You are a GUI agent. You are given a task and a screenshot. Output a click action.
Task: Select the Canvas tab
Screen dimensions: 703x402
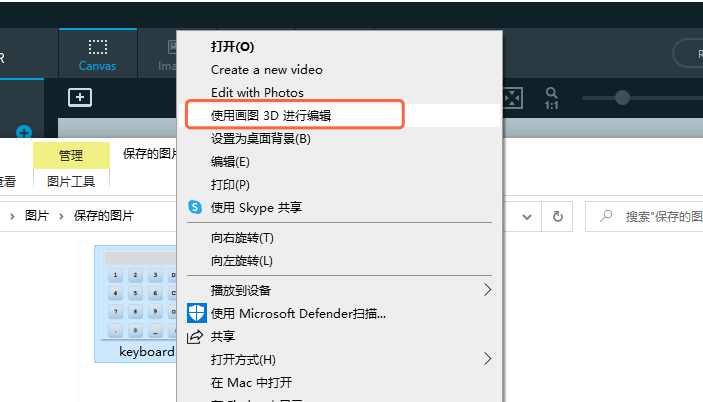click(98, 54)
